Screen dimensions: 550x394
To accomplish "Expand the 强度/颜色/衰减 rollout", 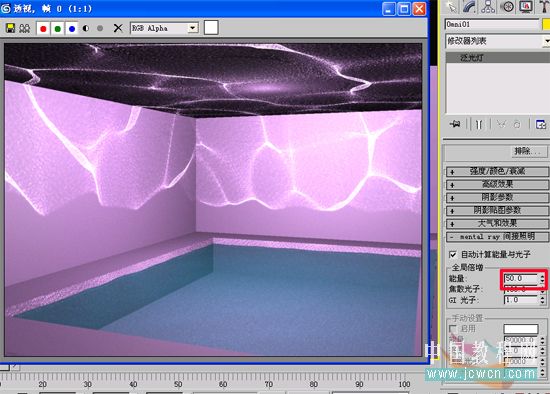I will 497,171.
